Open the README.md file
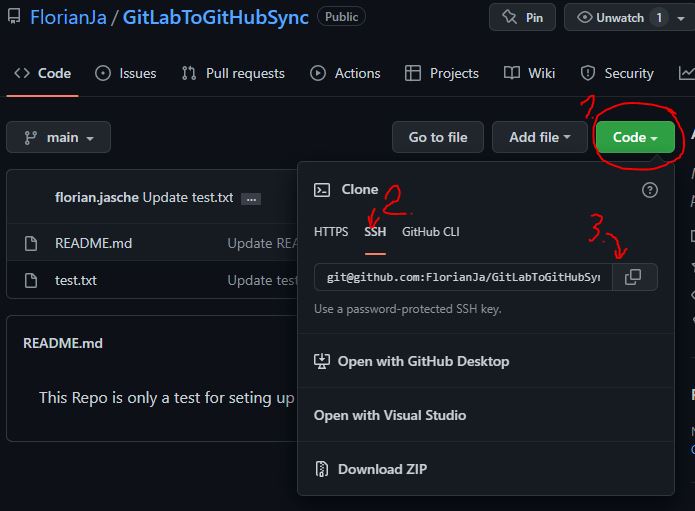Image resolution: width=695 pixels, height=511 pixels. 94,243
